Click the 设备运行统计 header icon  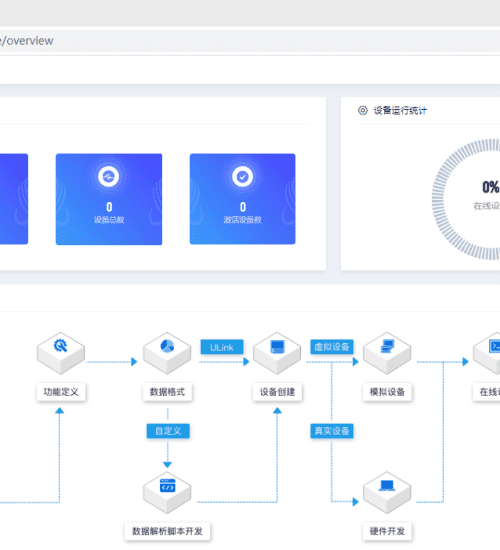[363, 110]
